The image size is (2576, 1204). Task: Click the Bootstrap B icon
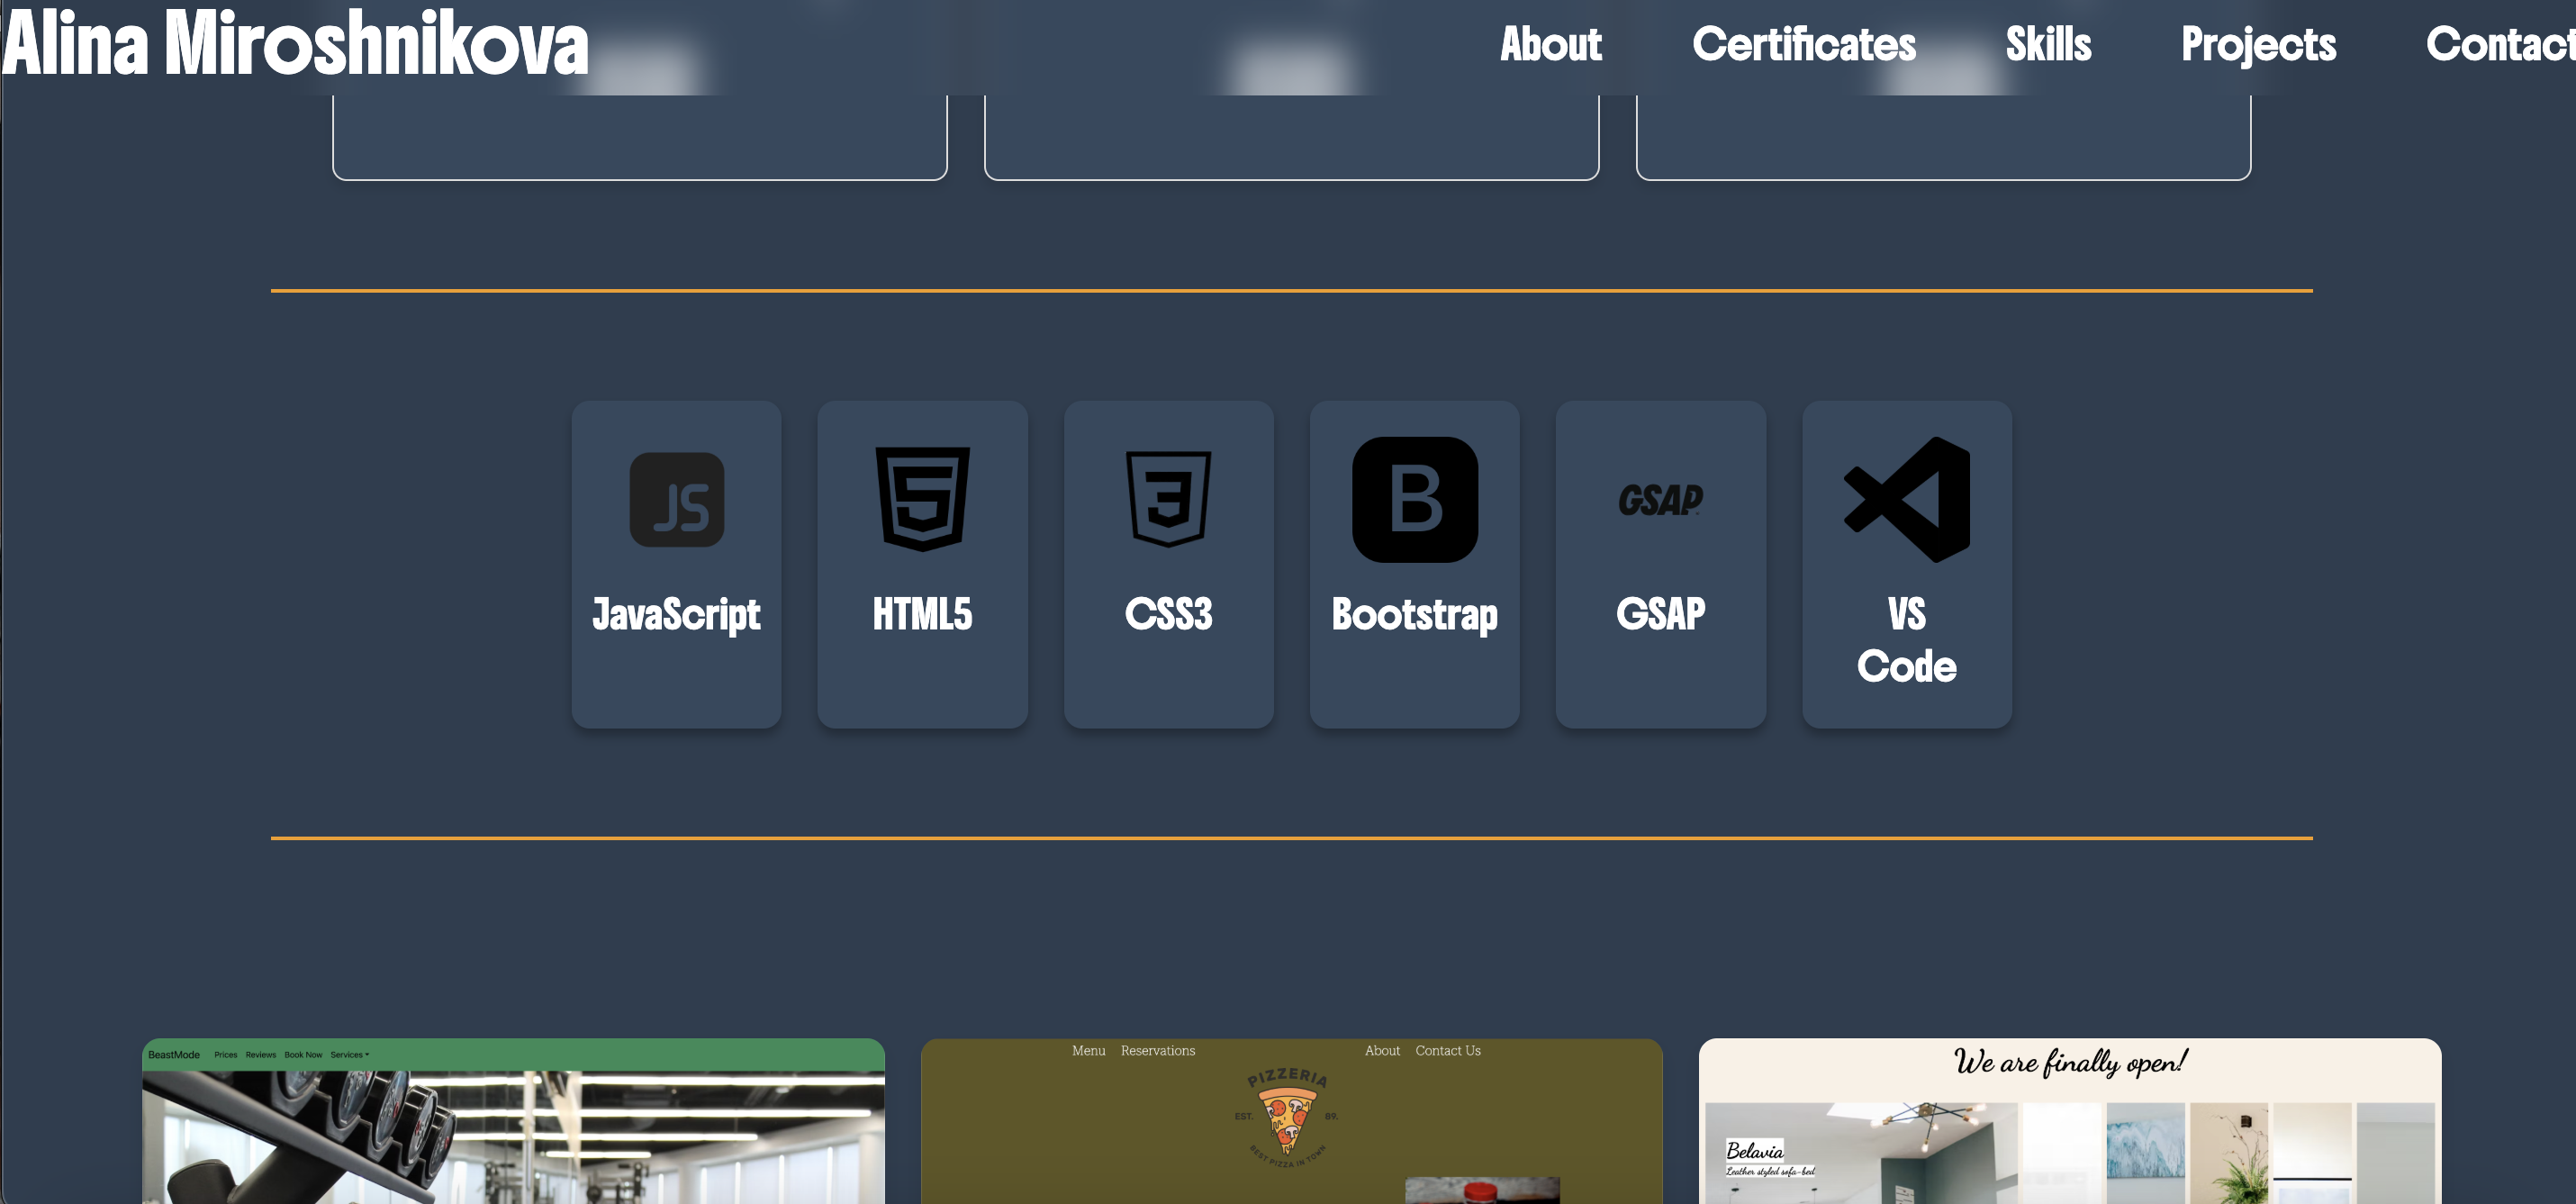(x=1414, y=500)
